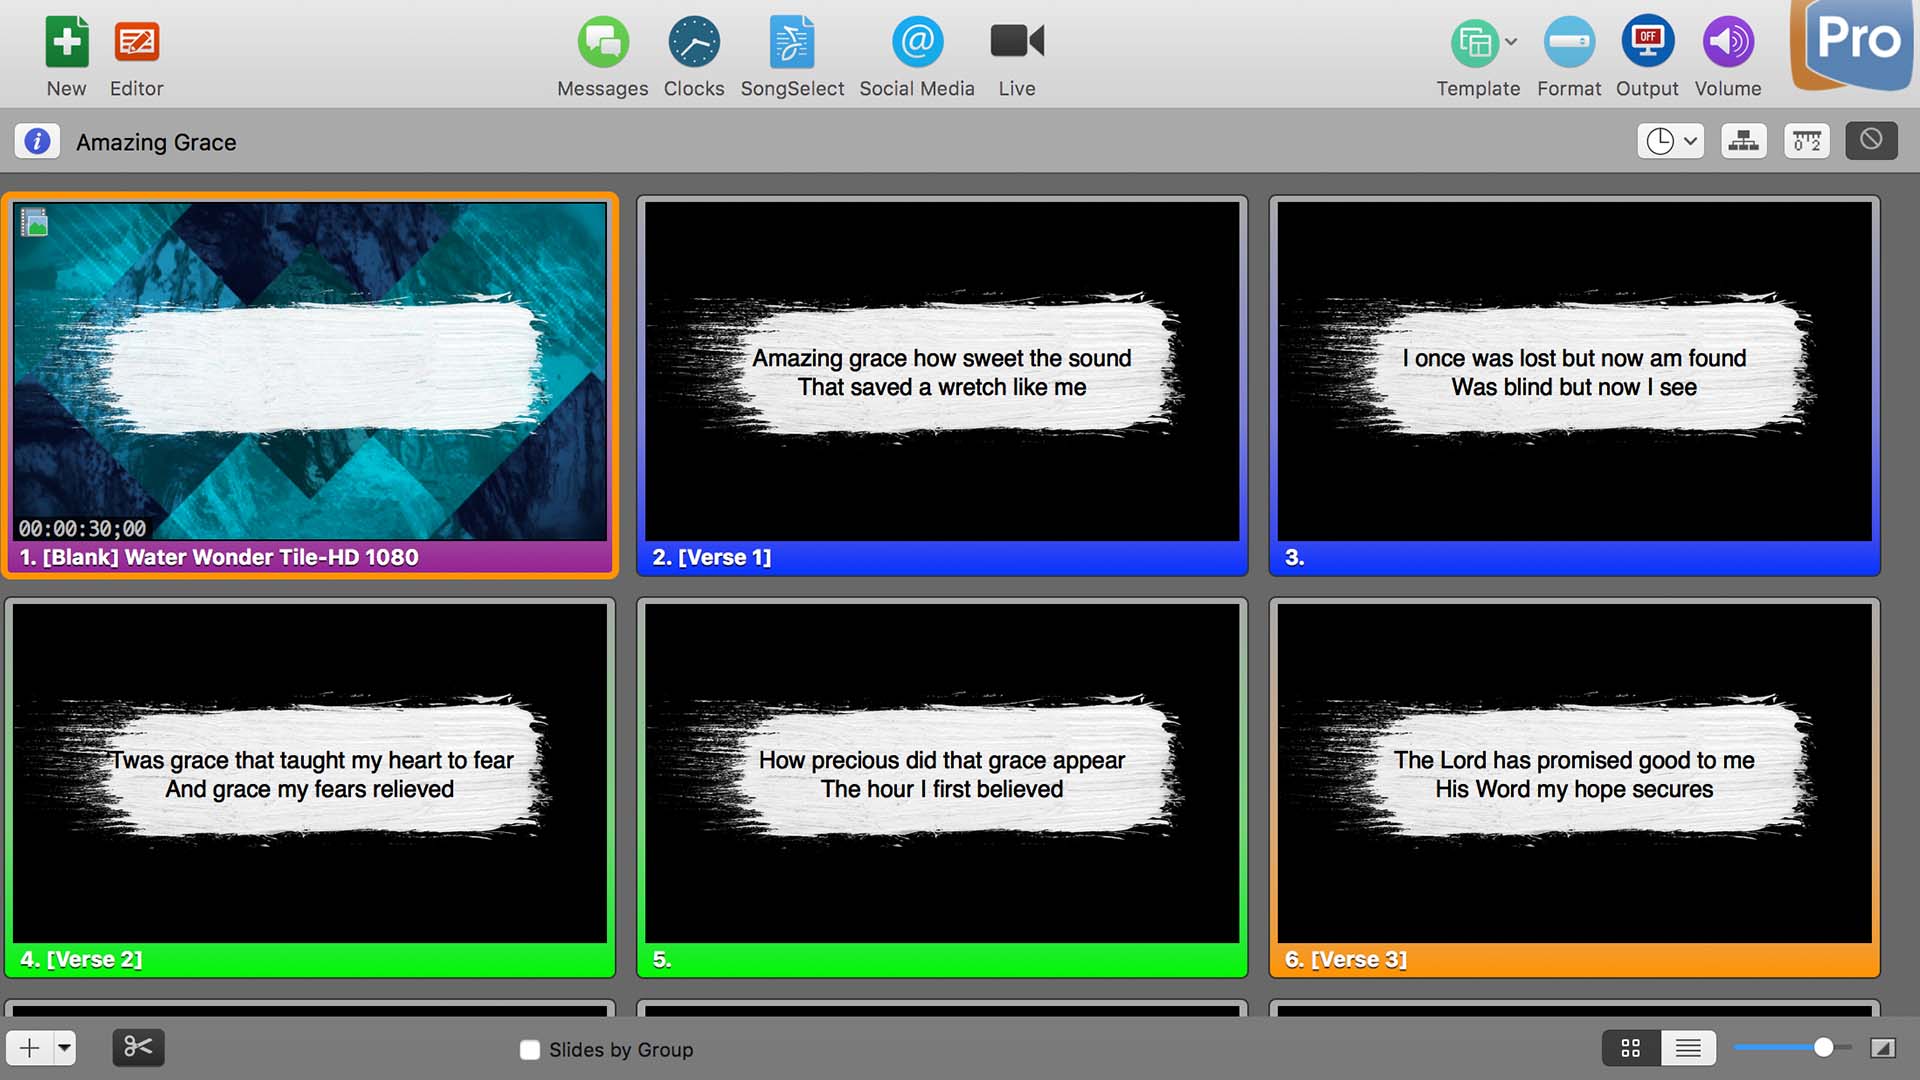Click the Live video camera icon
This screenshot has width=1920, height=1080.
pyautogui.click(x=1017, y=41)
